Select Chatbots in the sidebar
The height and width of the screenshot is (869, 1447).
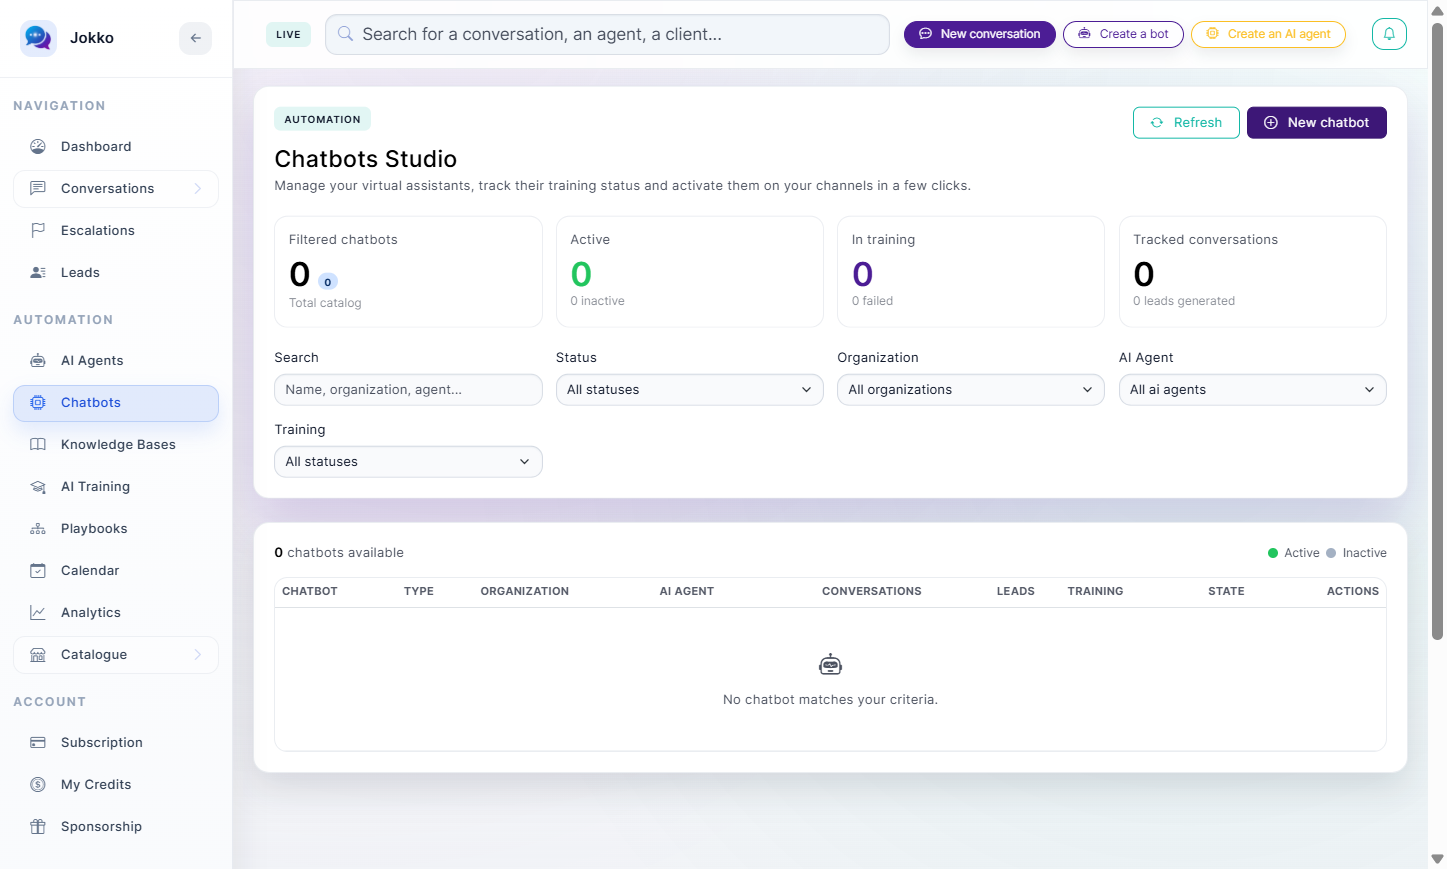tap(116, 403)
